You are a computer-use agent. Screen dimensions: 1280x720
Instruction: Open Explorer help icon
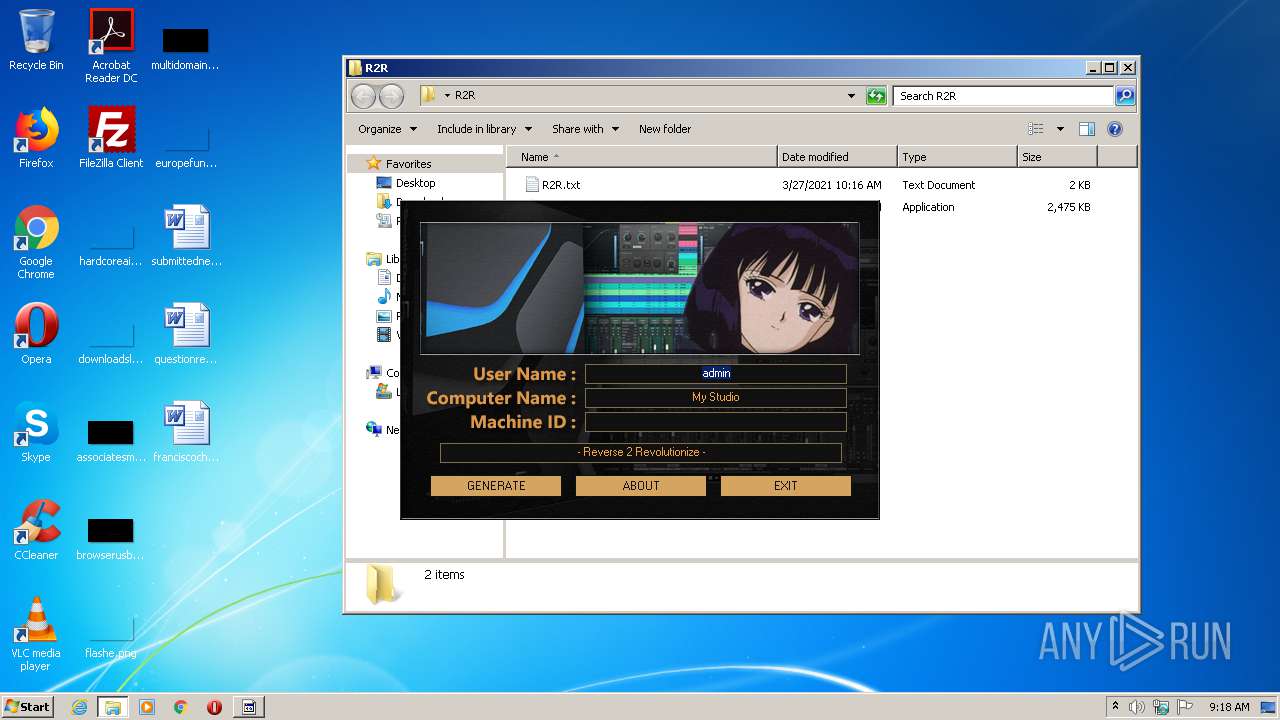[1115, 129]
